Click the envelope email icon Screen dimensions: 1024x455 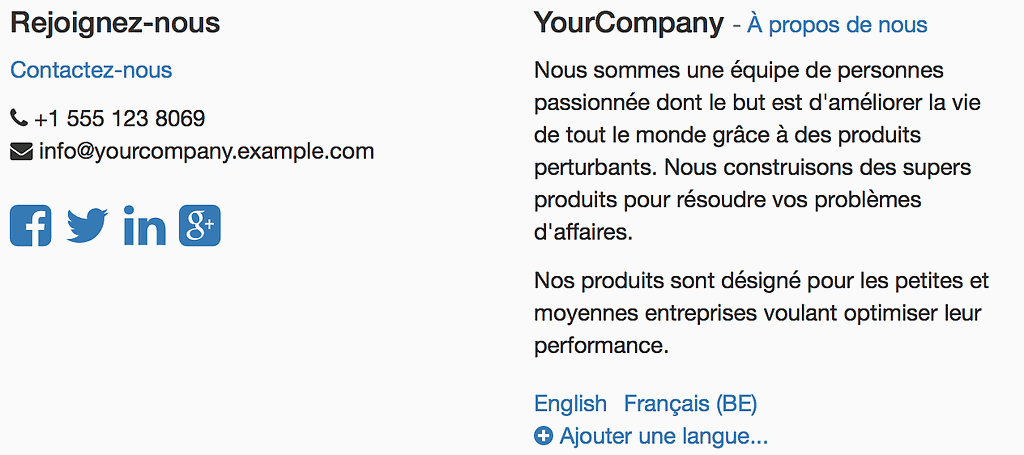point(21,152)
